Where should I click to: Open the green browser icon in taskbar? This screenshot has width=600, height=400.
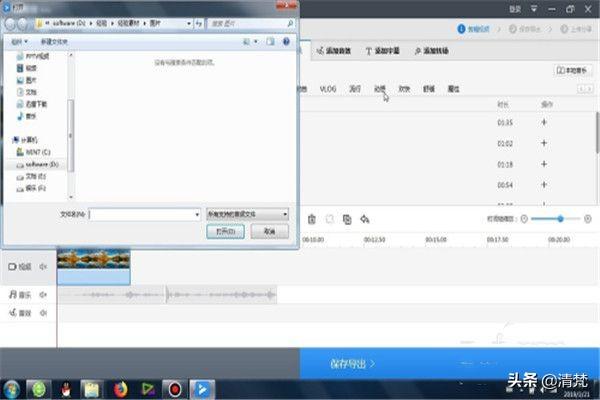click(x=39, y=389)
